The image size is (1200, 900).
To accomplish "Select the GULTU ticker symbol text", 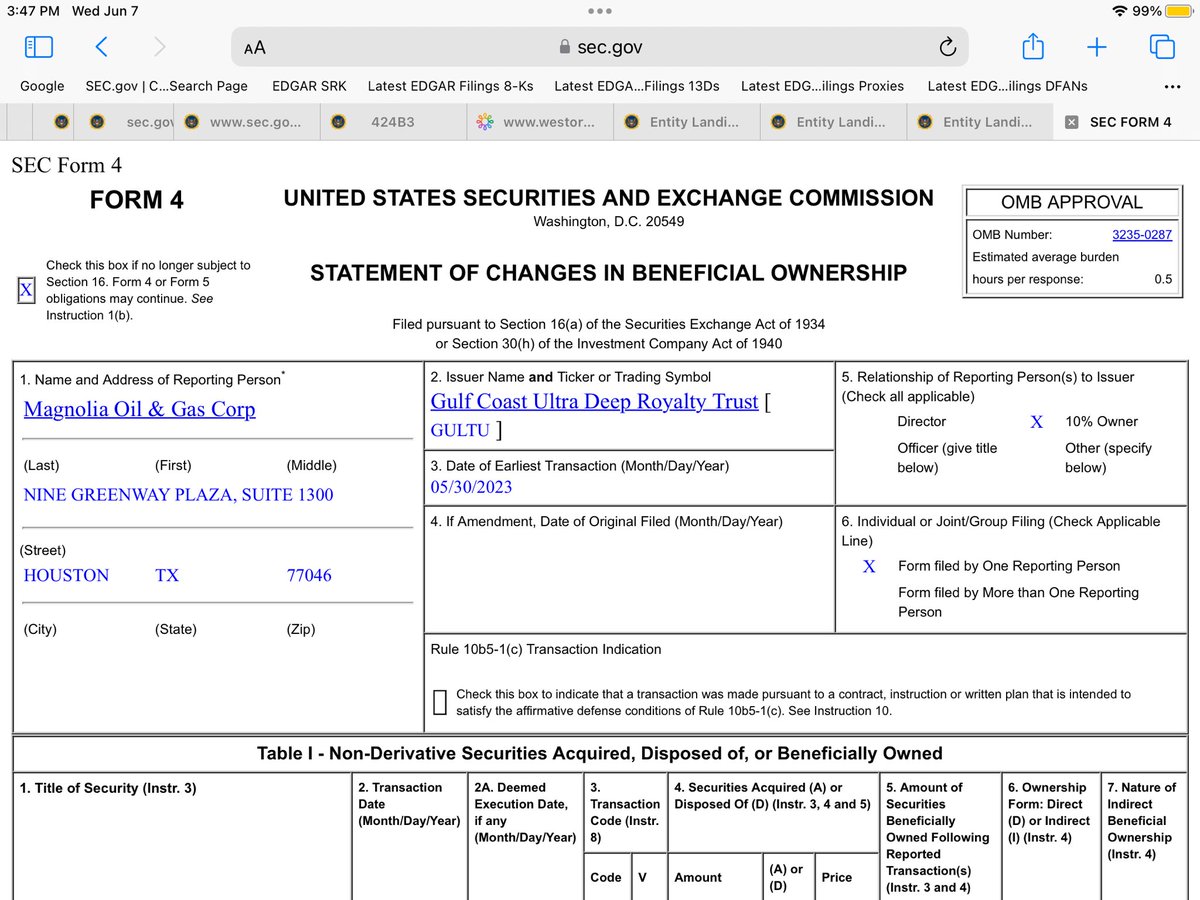I will coord(460,430).
